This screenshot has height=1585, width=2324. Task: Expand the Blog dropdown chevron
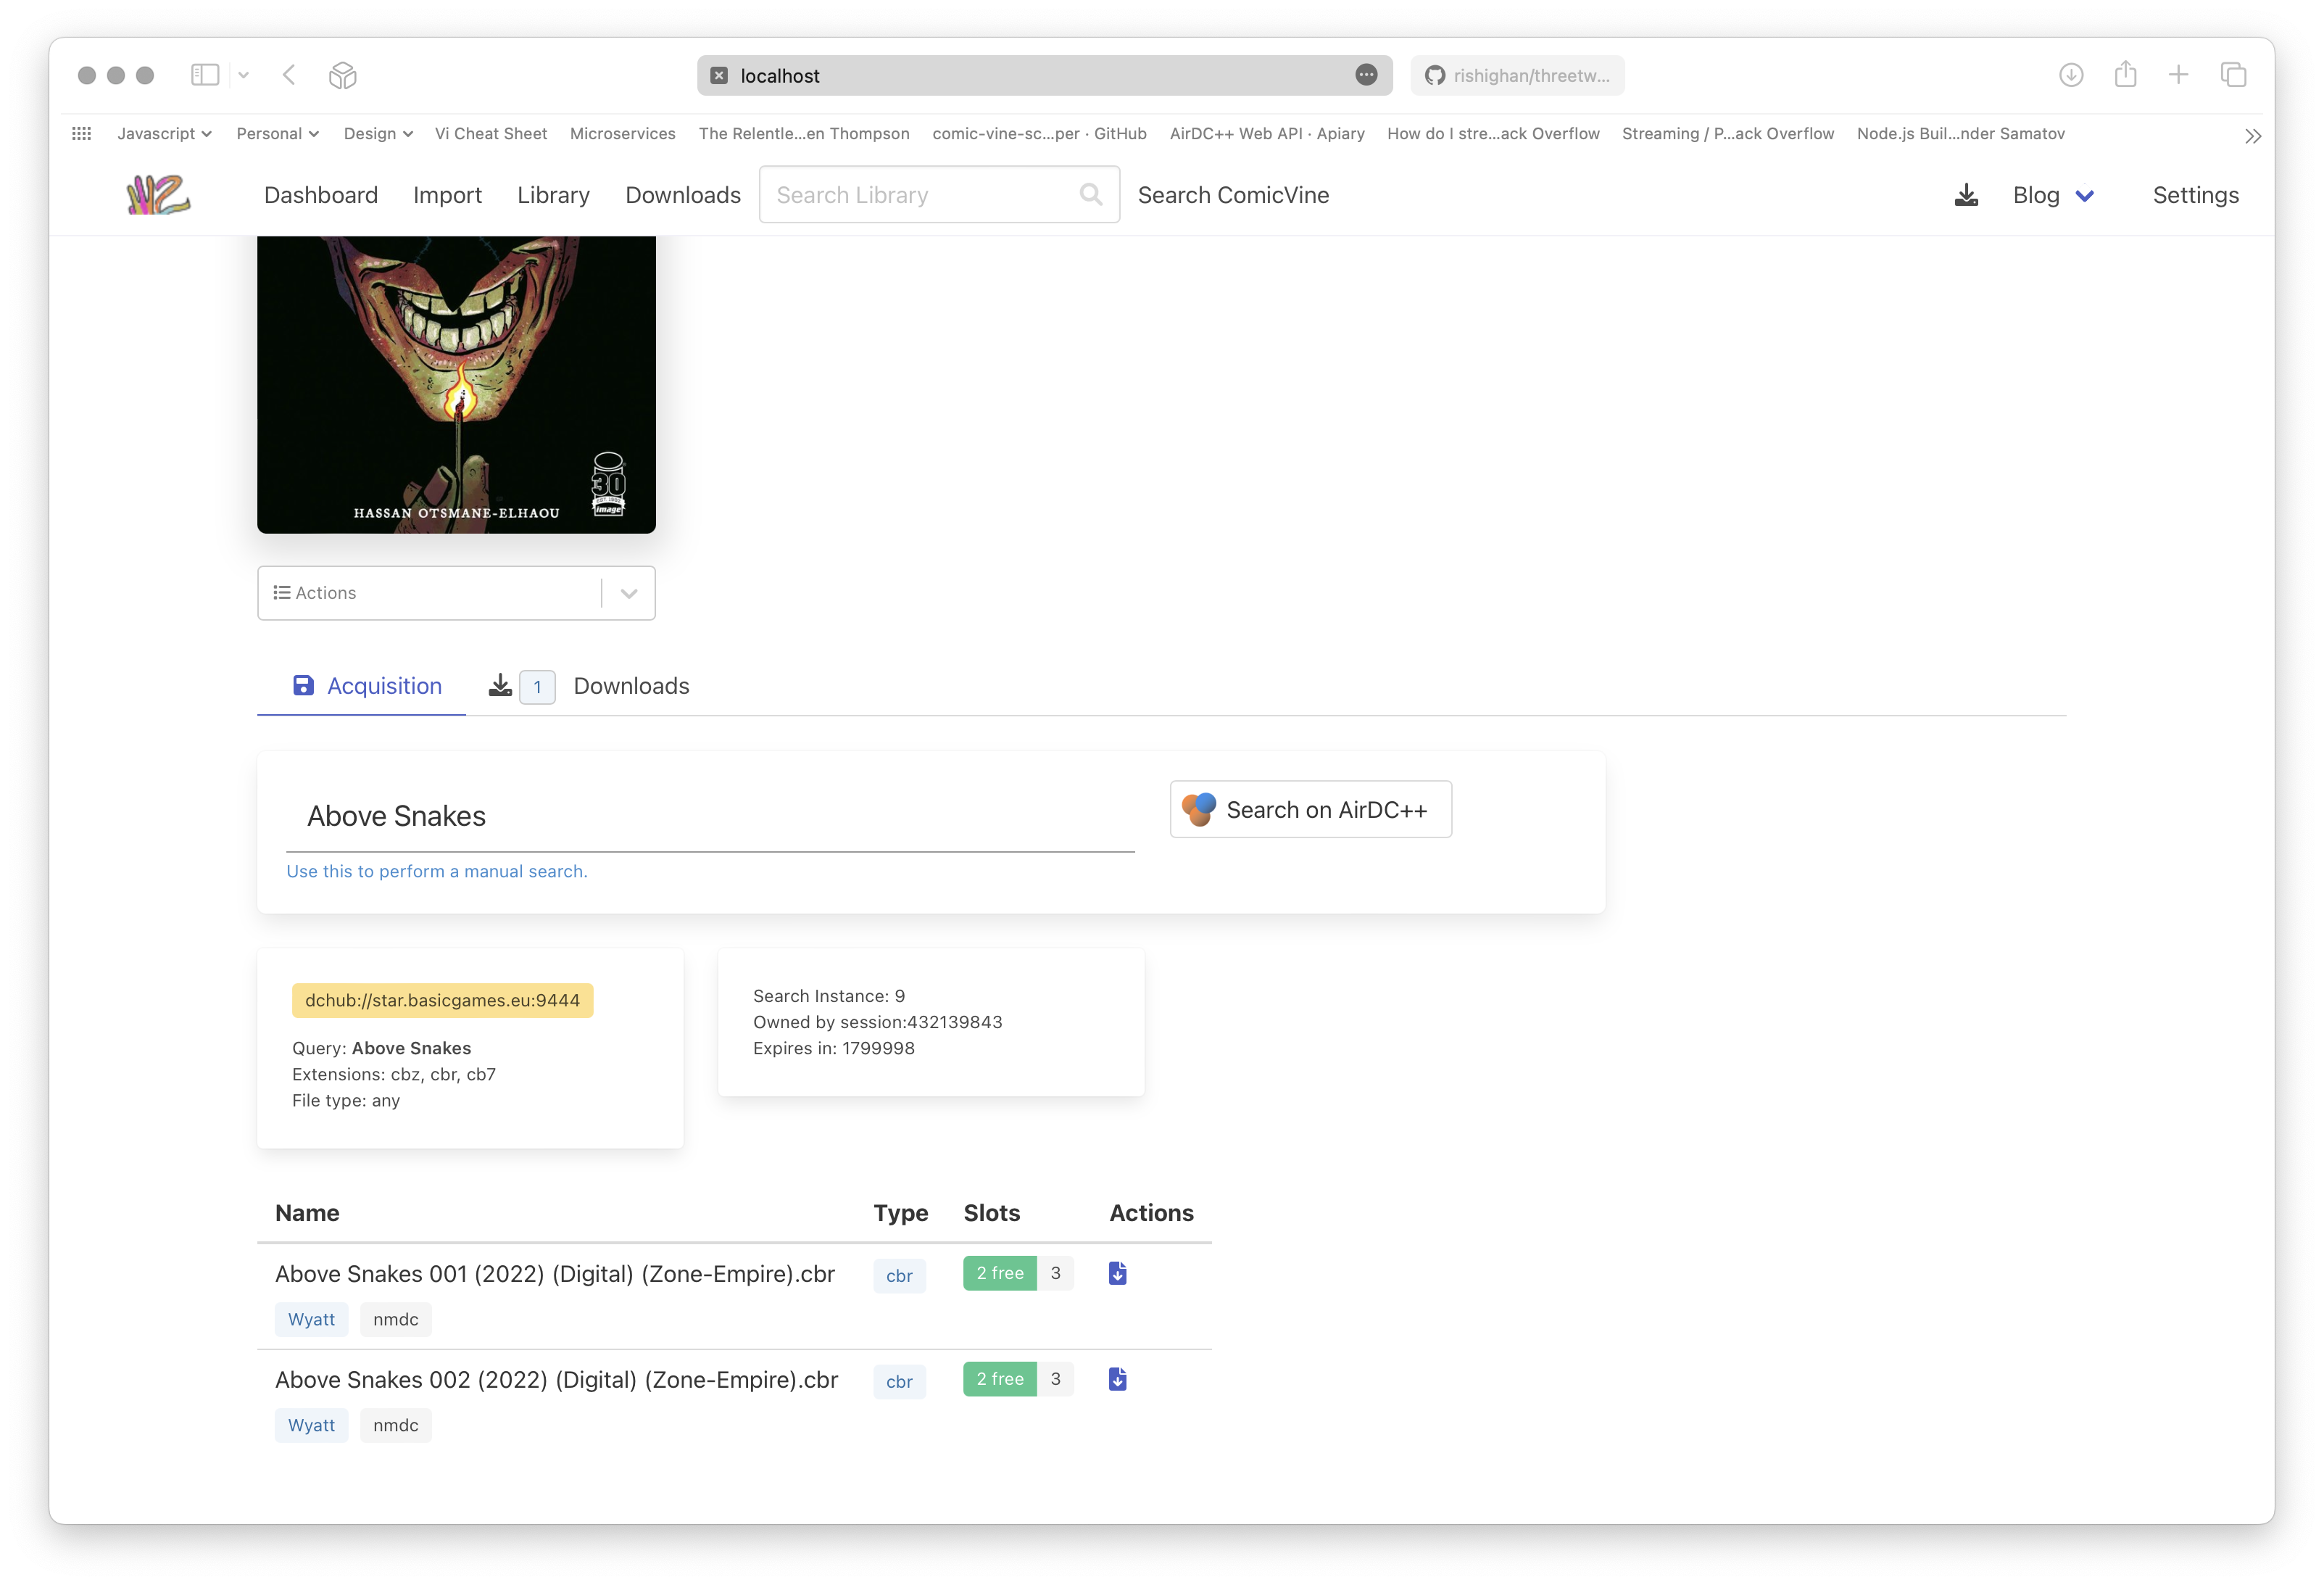pos(2085,196)
